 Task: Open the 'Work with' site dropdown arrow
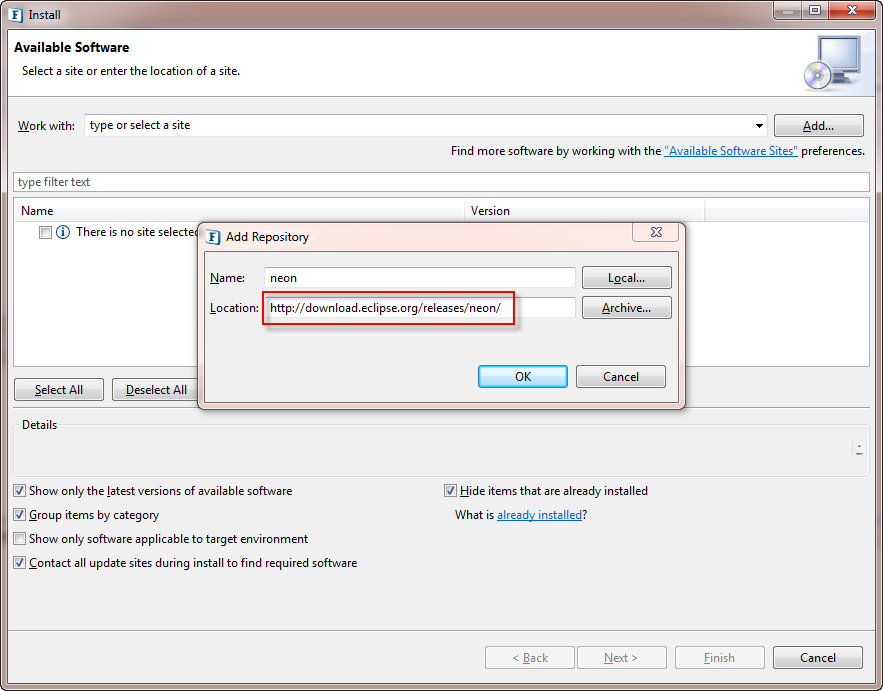coord(759,126)
